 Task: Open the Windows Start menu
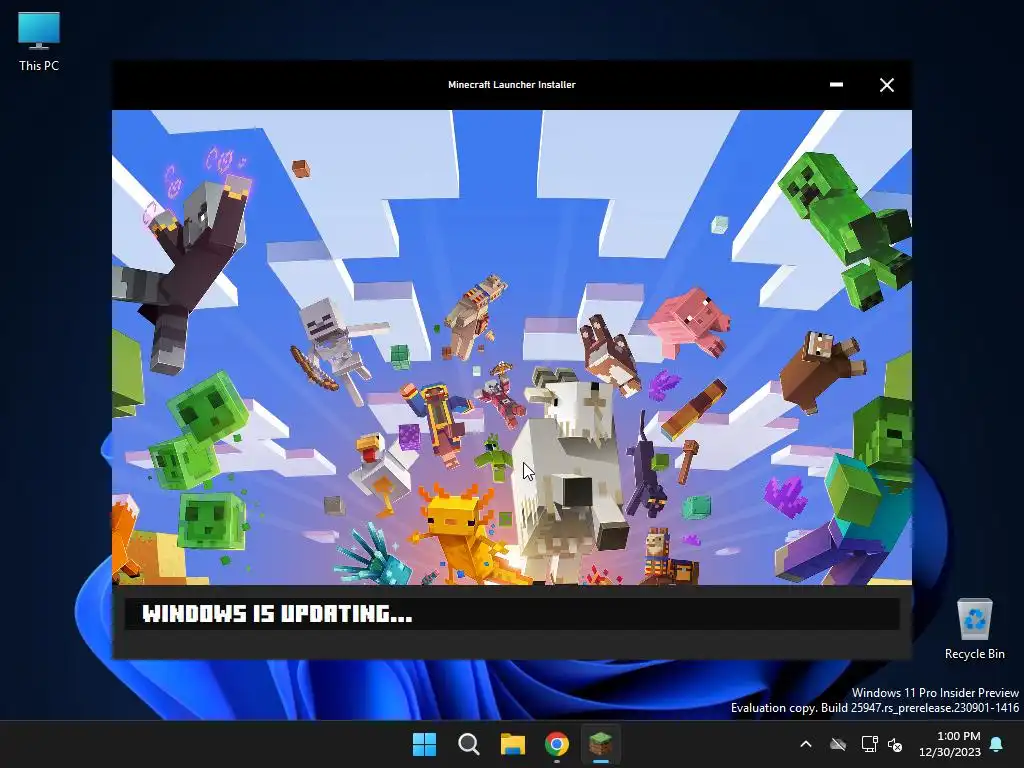click(424, 744)
